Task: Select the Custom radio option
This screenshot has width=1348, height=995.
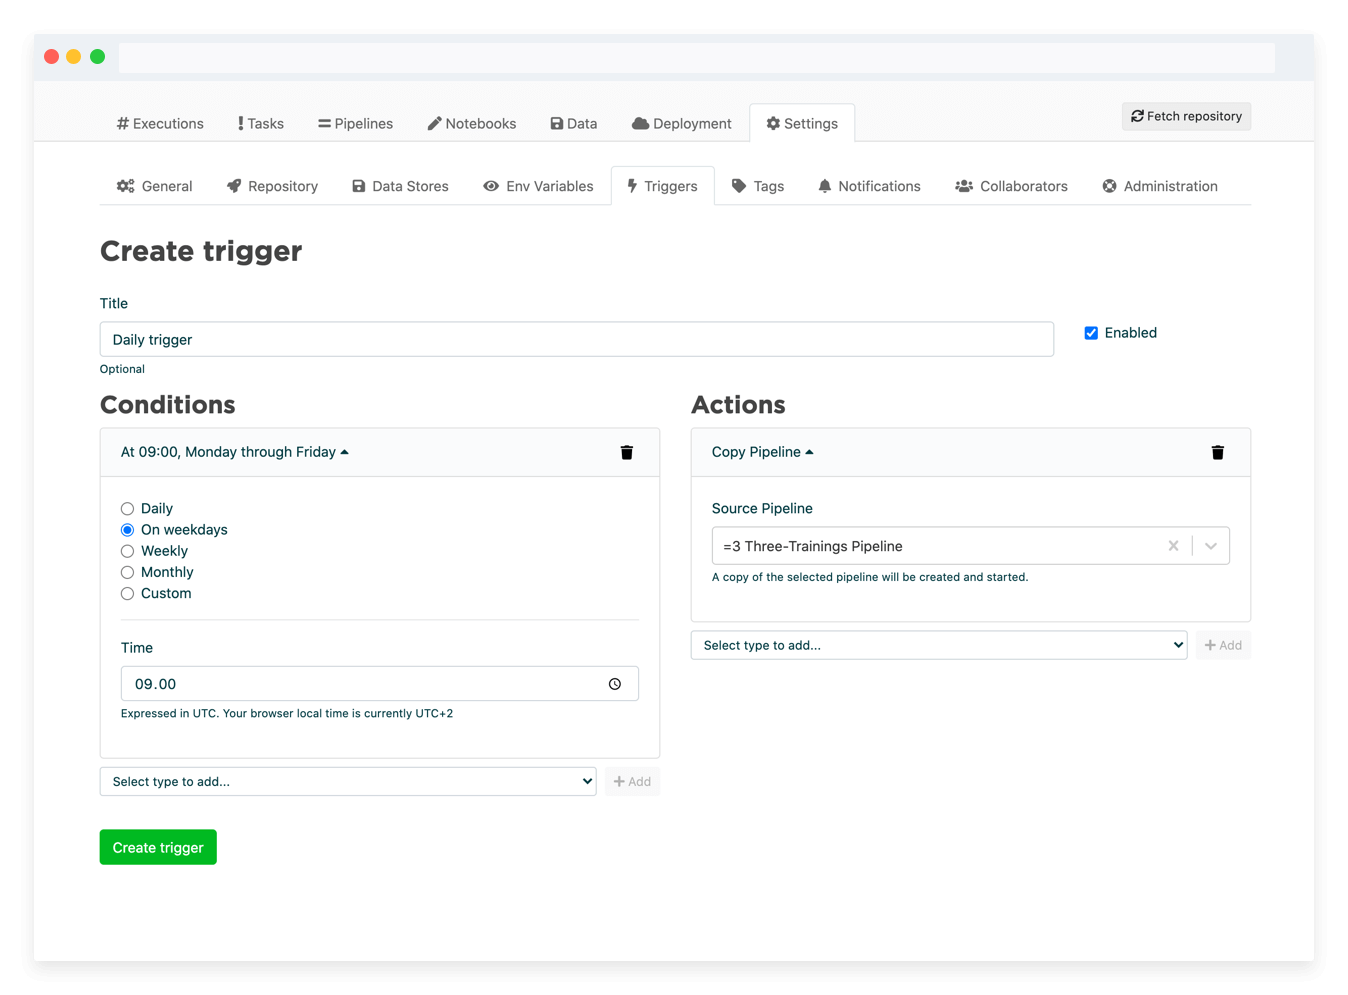Action: pos(127,594)
